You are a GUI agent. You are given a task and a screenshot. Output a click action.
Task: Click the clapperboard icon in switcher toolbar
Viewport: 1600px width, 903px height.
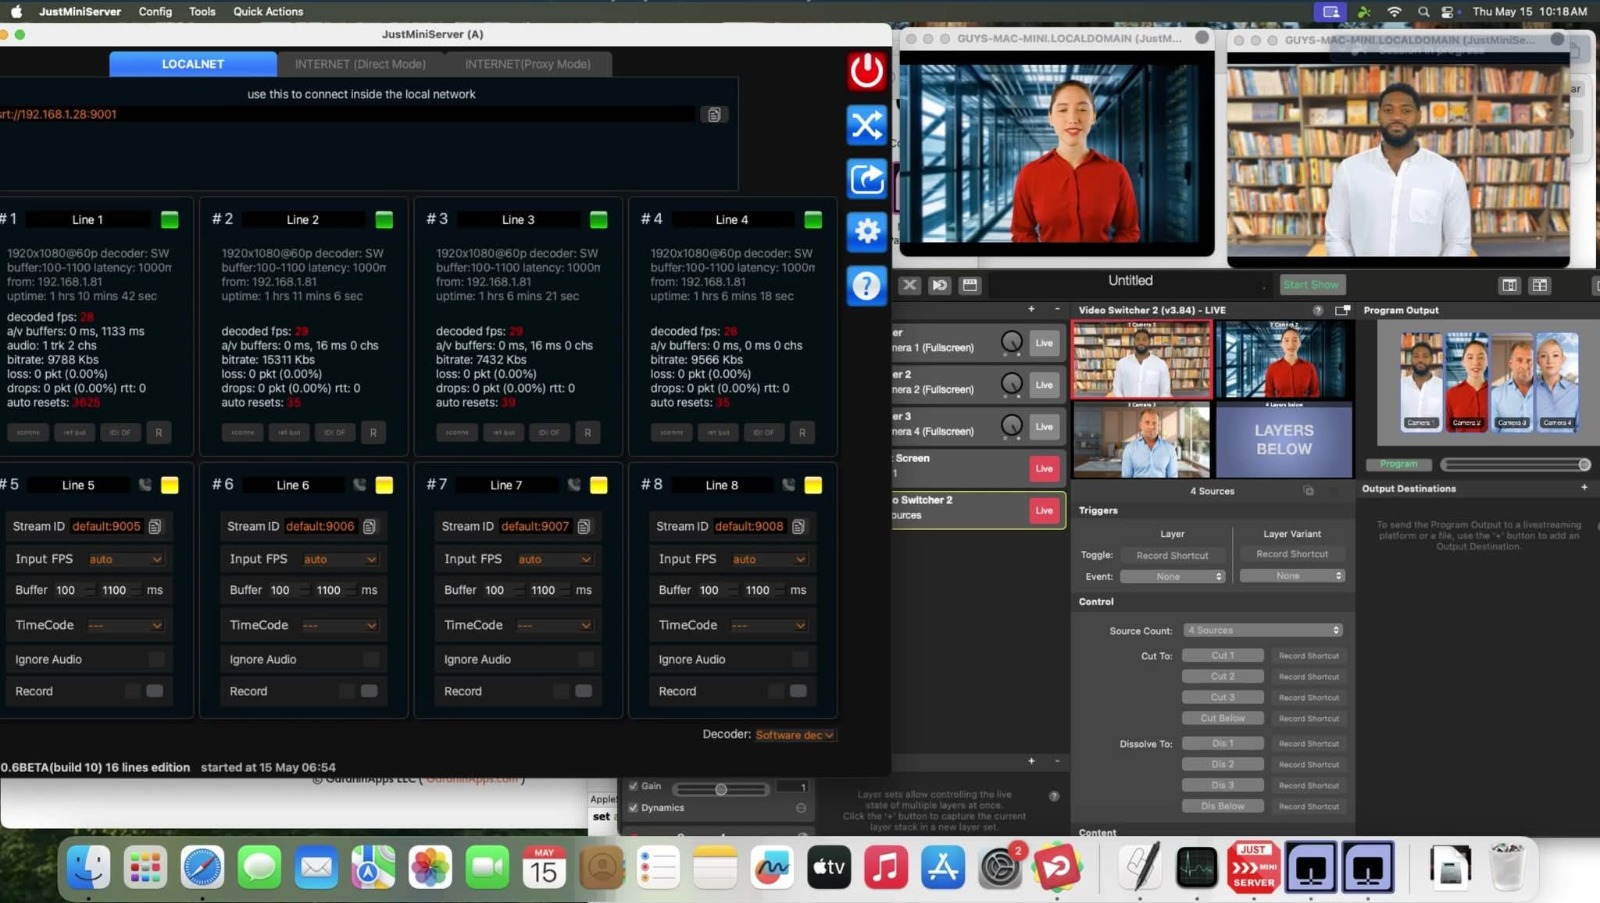click(970, 285)
